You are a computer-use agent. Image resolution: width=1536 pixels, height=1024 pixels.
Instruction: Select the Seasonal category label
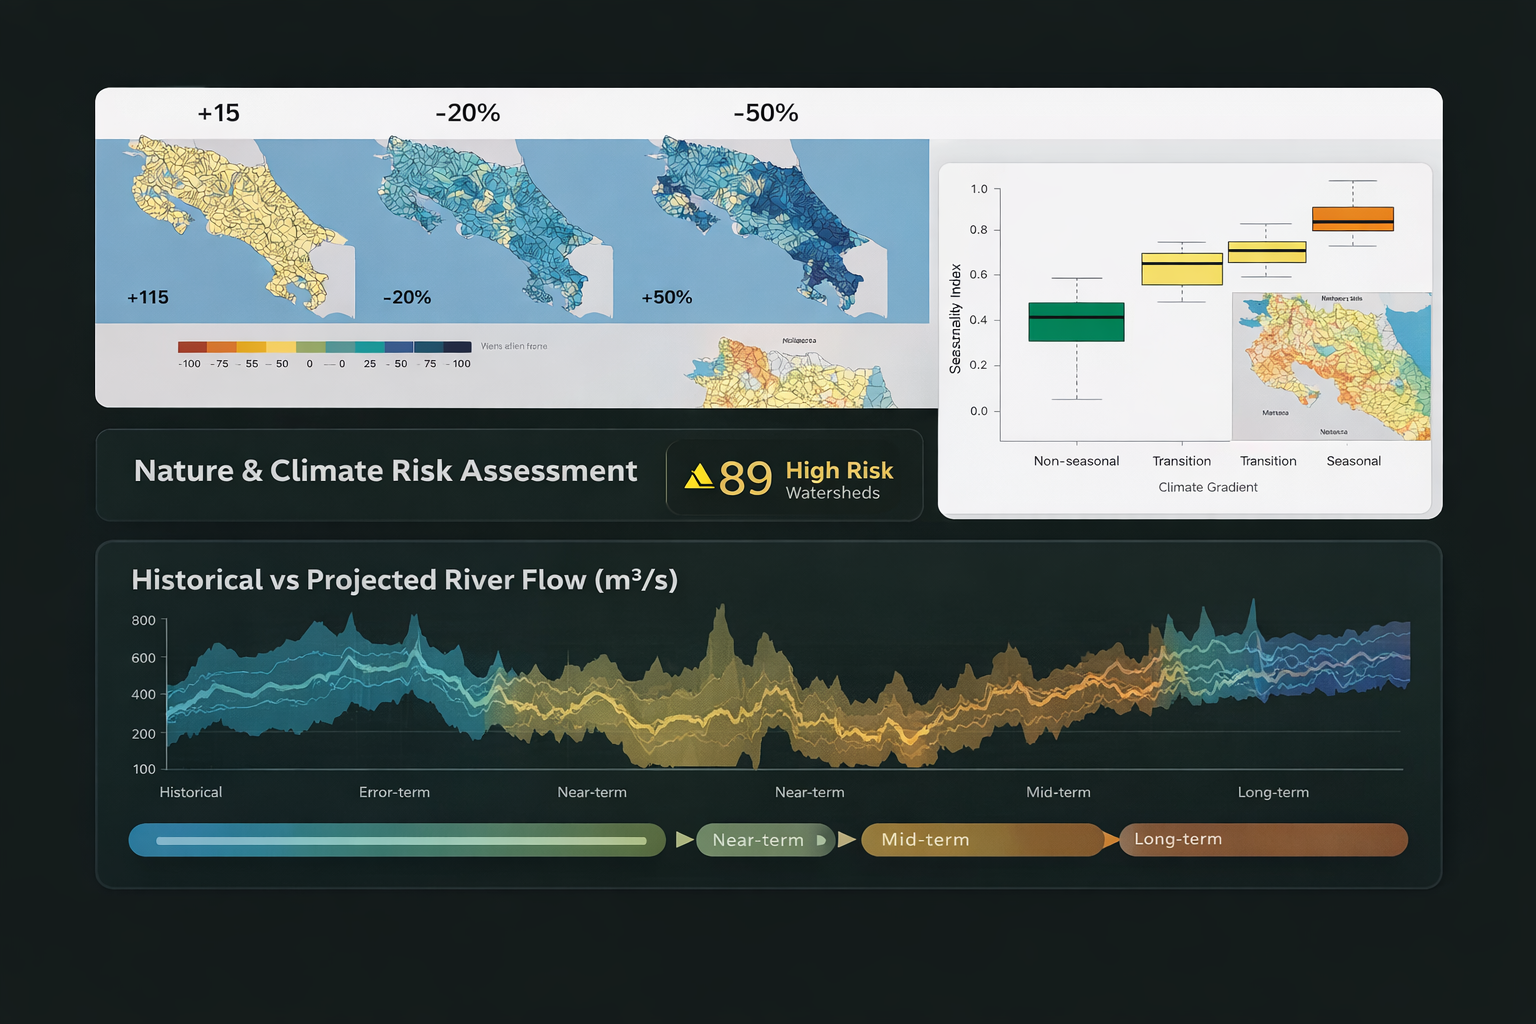1353,461
